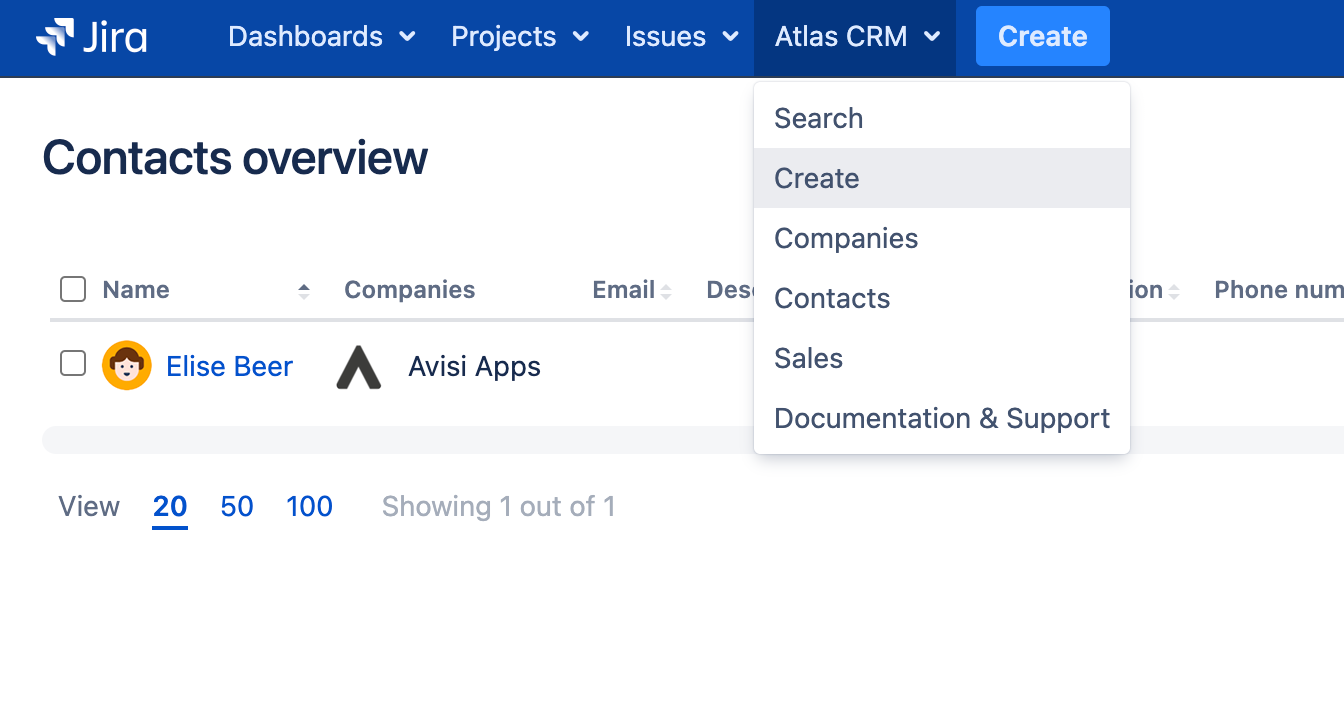Click the Avisi Apps company logo

(358, 367)
